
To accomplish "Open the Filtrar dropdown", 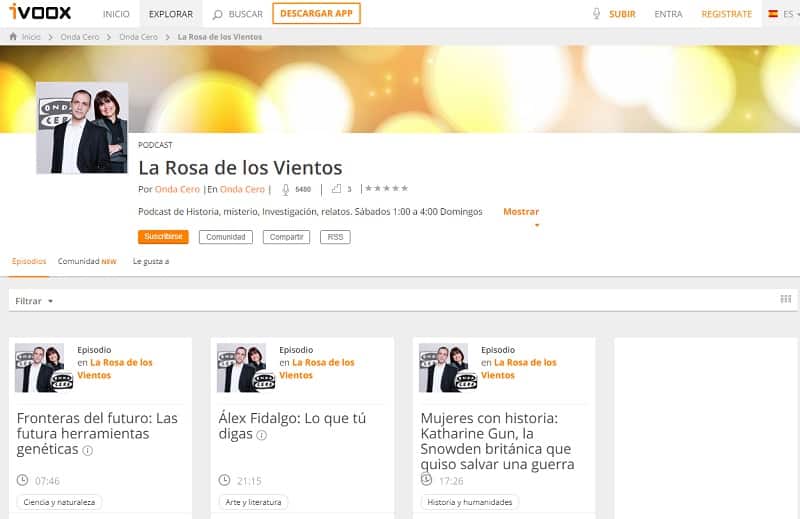I will 34,301.
